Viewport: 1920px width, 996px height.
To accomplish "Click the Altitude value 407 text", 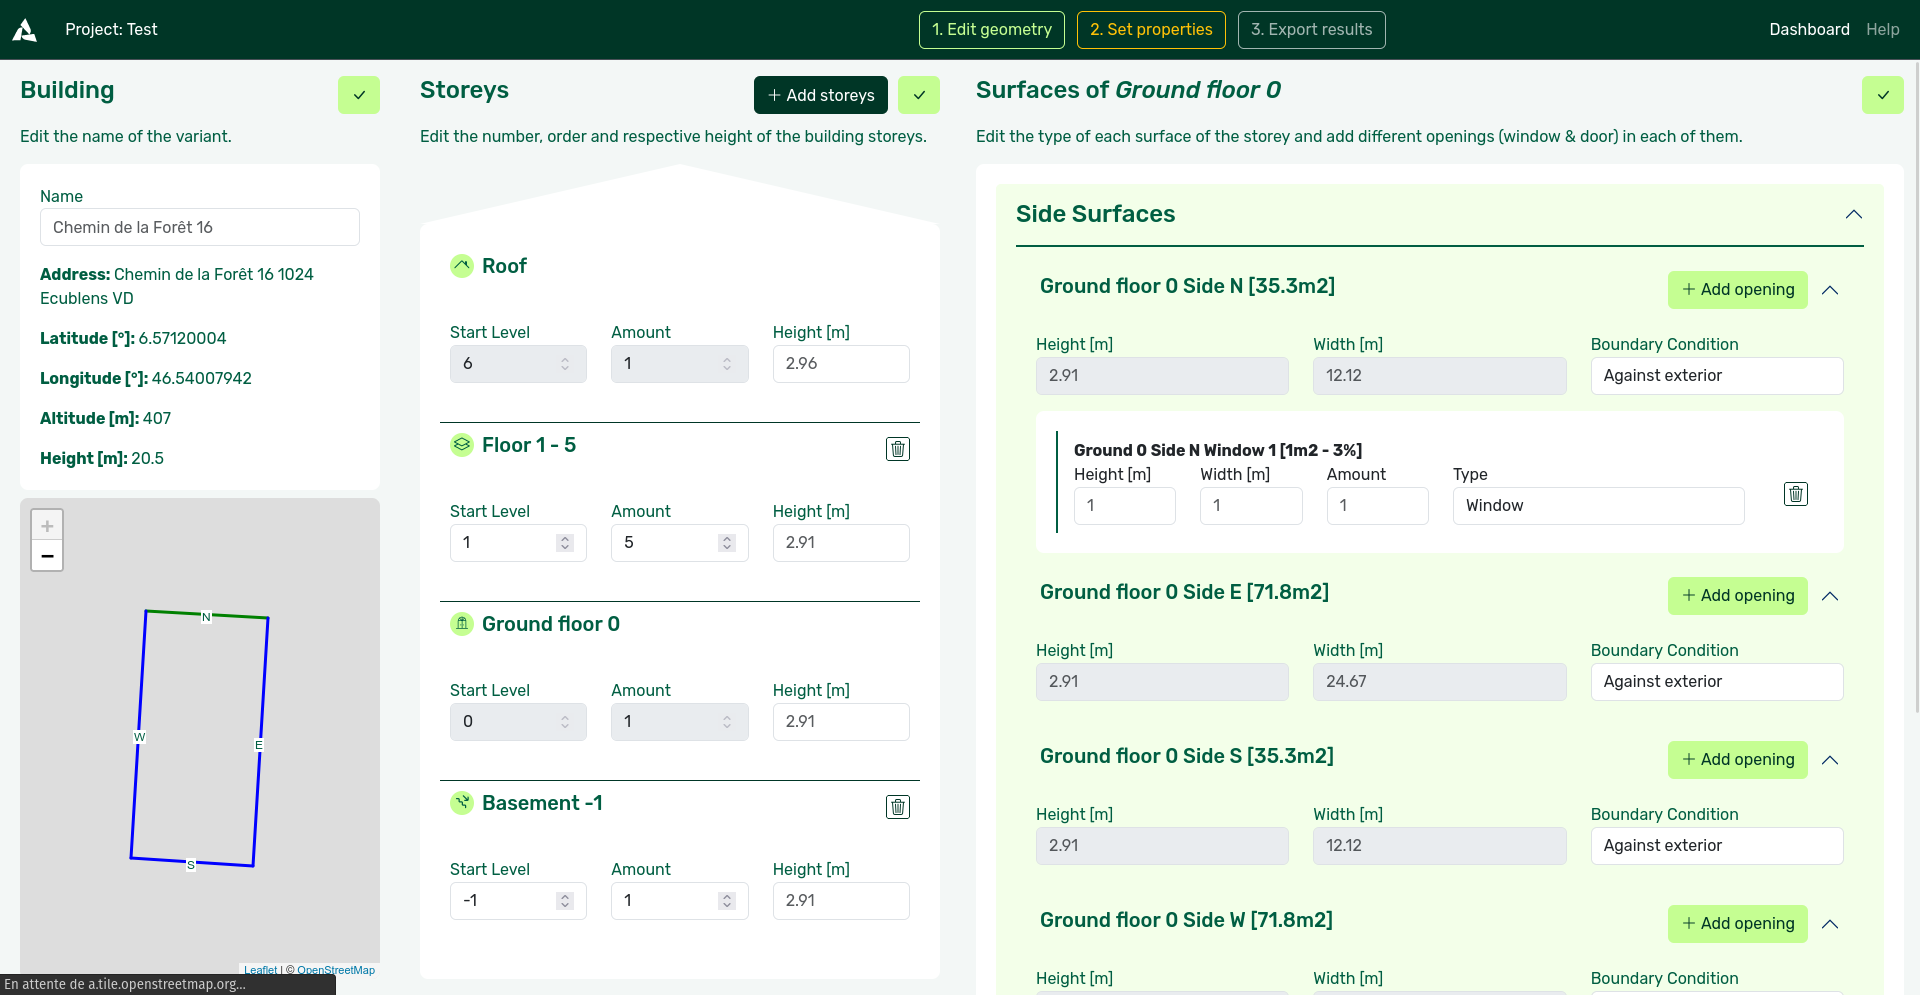I will [x=157, y=418].
